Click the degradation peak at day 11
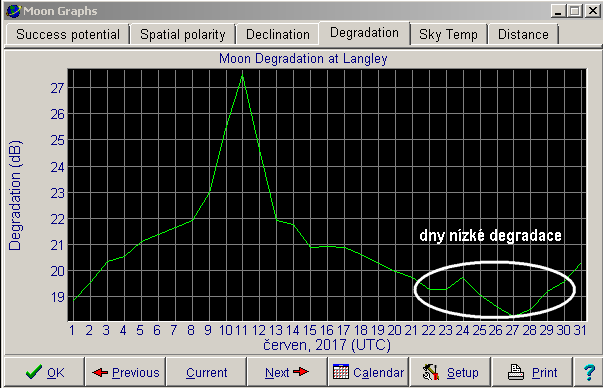The height and width of the screenshot is (388, 603). pyautogui.click(x=242, y=74)
